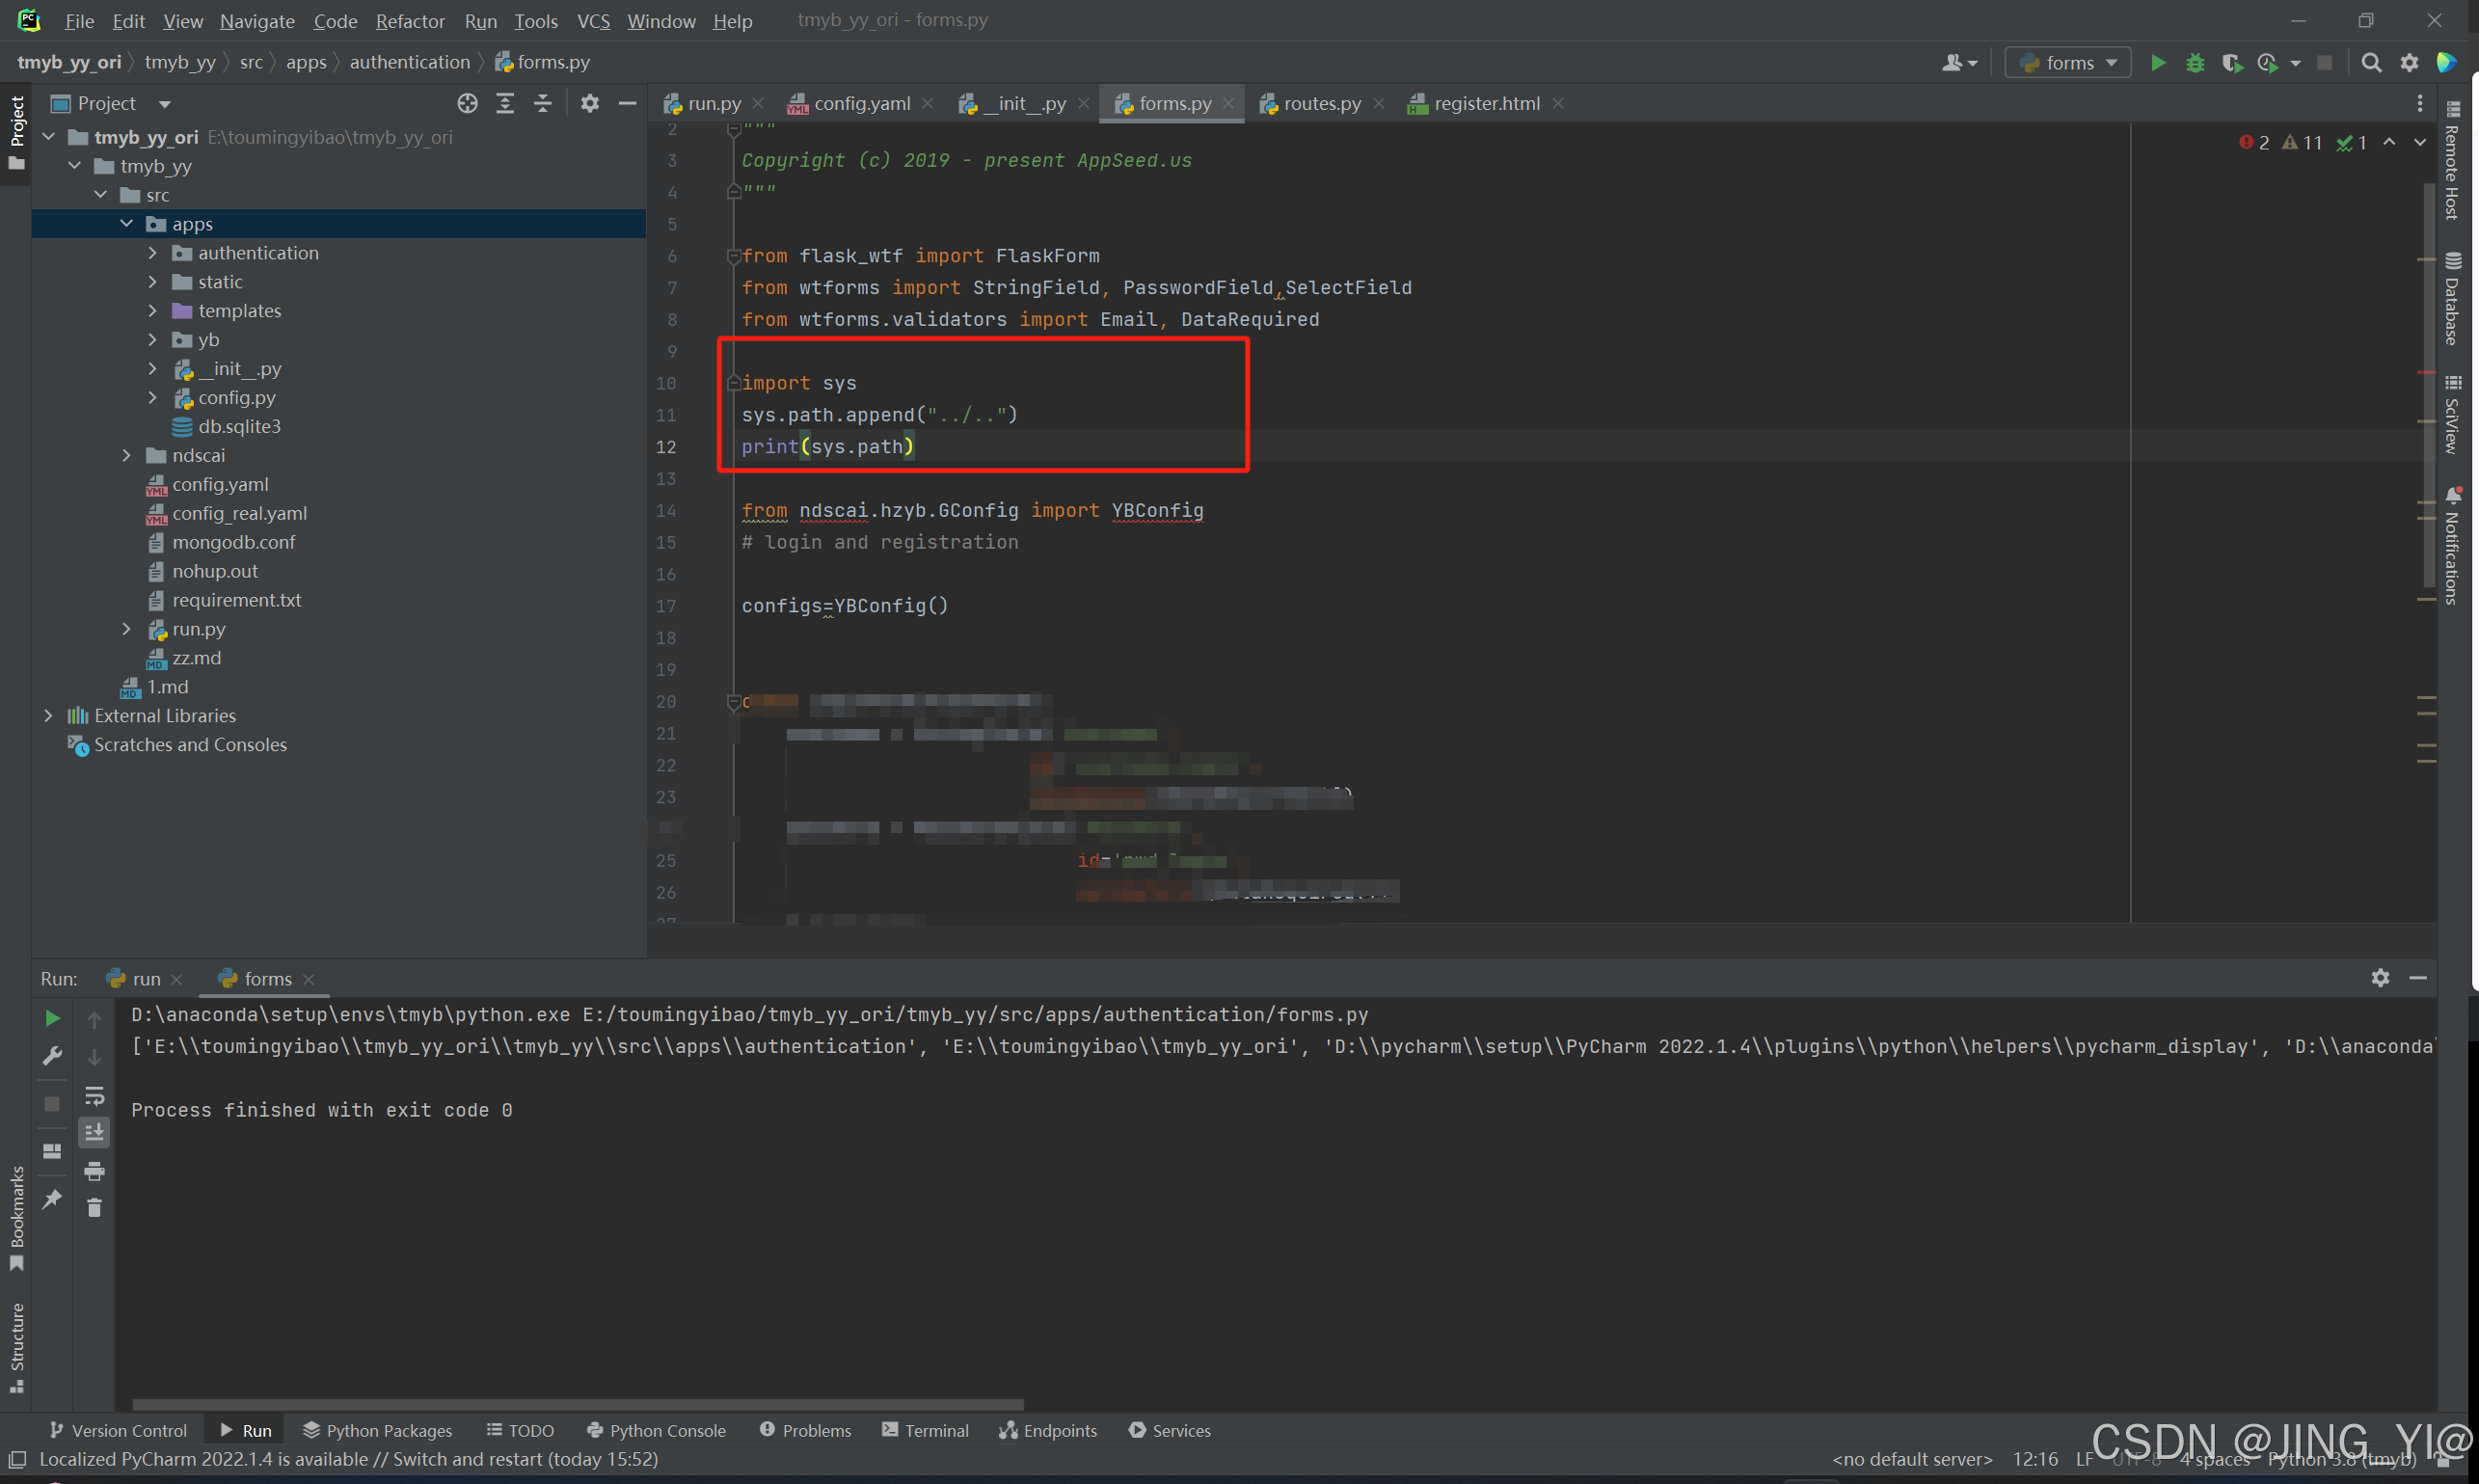Print the Run console output
The width and height of the screenshot is (2479, 1484).
point(94,1170)
